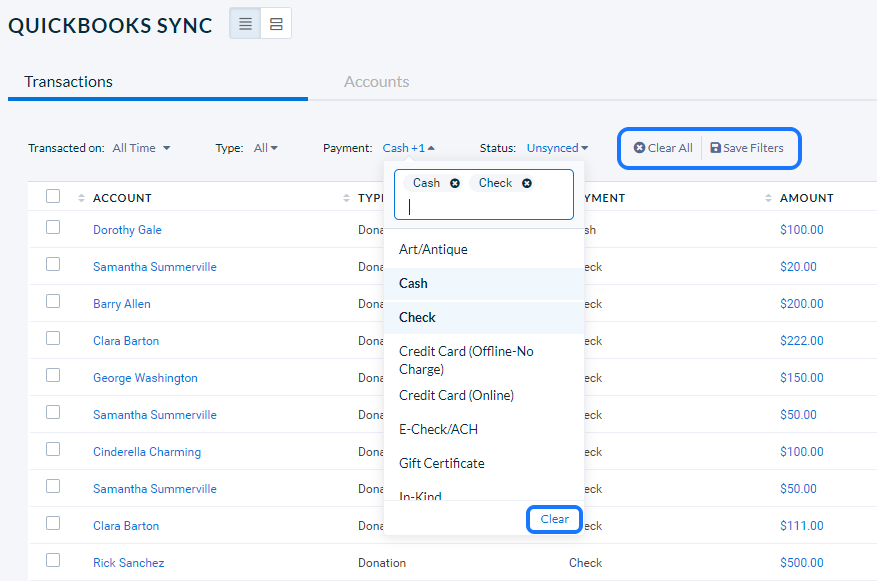Check the $222.00 Clara Barton row checkbox
This screenshot has width=877, height=581.
[53, 338]
